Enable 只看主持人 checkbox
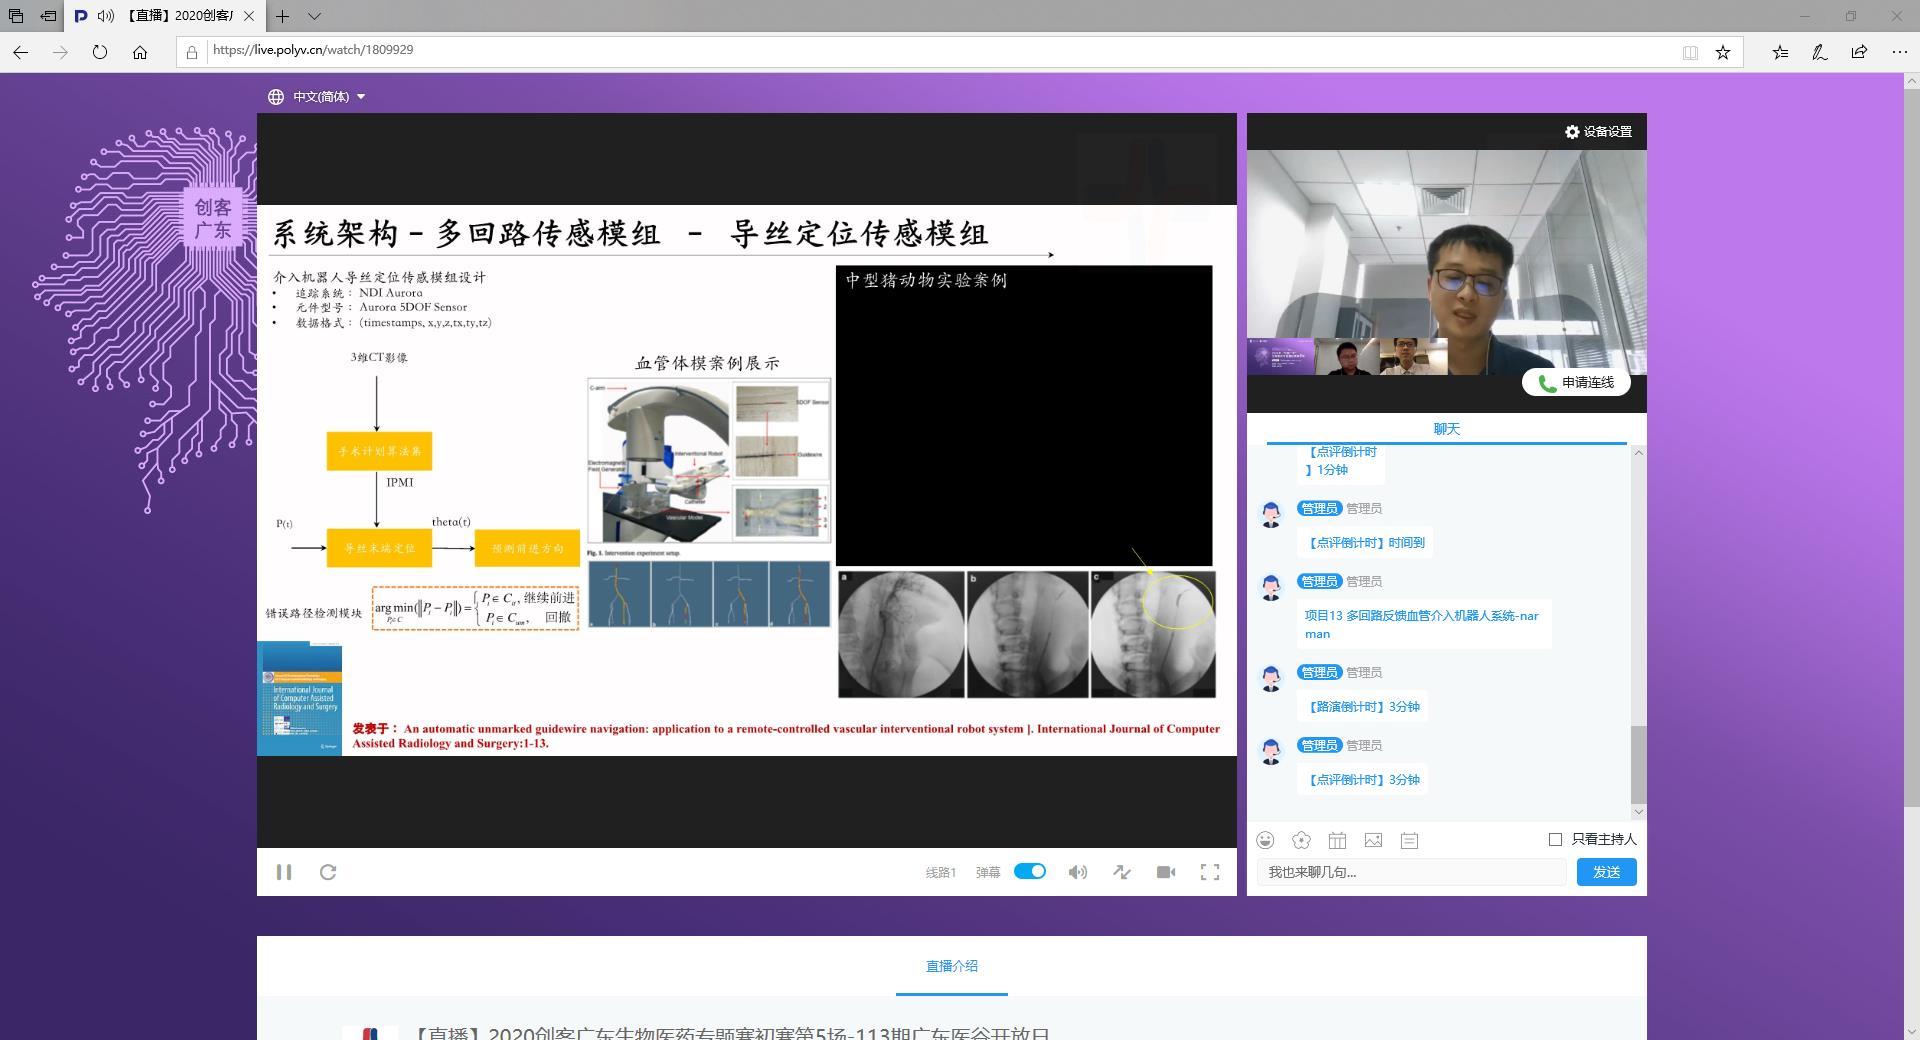This screenshot has height=1040, width=1920. 1555,839
